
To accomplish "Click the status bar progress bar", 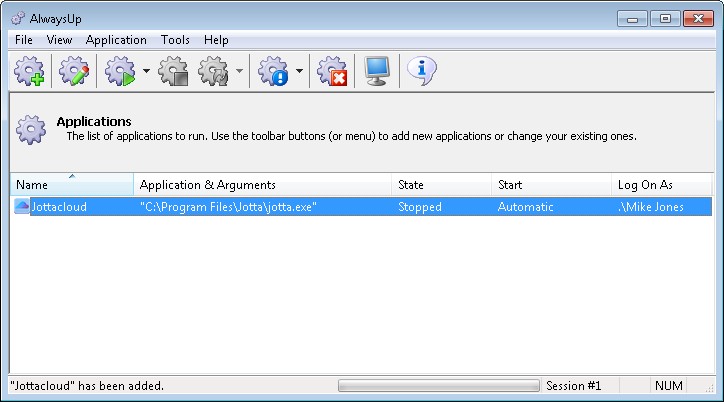I will 439,385.
